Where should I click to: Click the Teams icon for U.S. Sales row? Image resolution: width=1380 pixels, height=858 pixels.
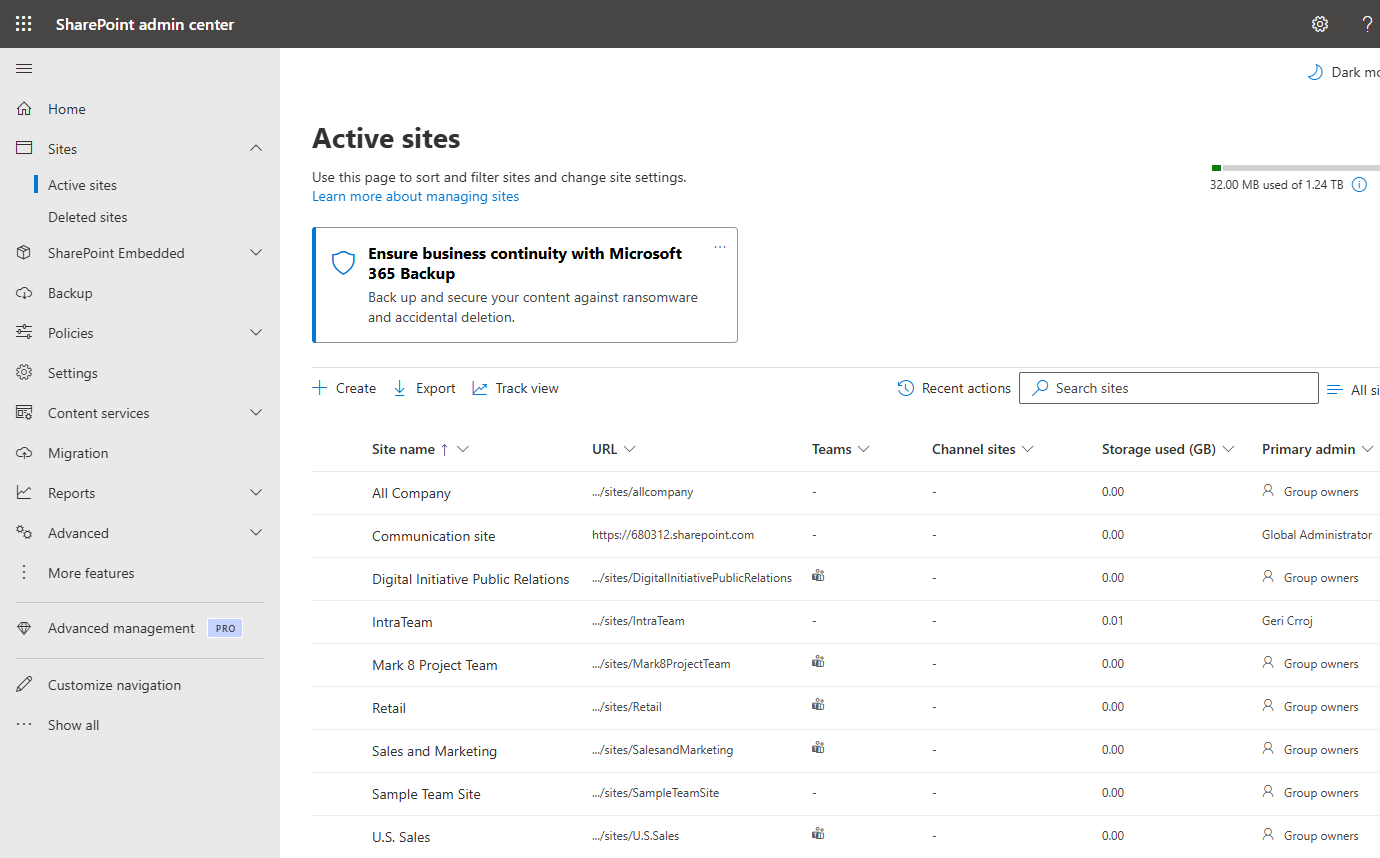(x=818, y=834)
